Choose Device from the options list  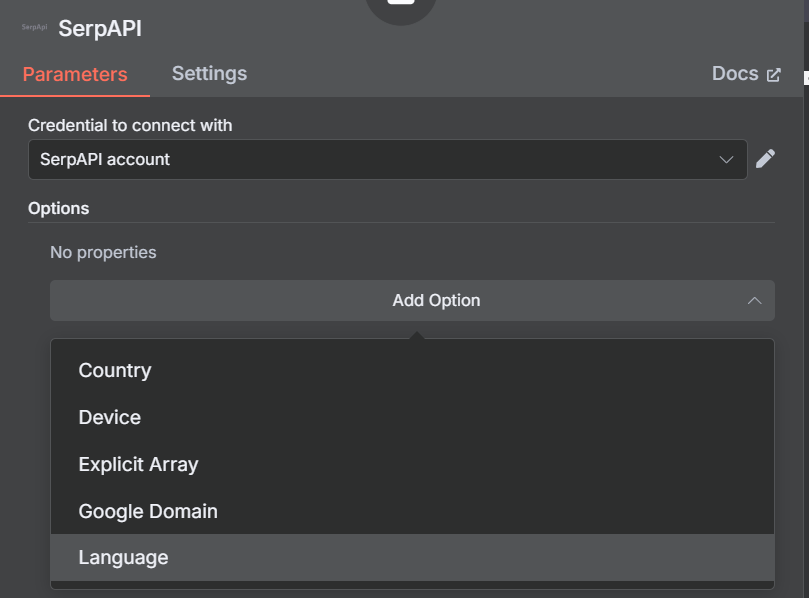[412, 417]
